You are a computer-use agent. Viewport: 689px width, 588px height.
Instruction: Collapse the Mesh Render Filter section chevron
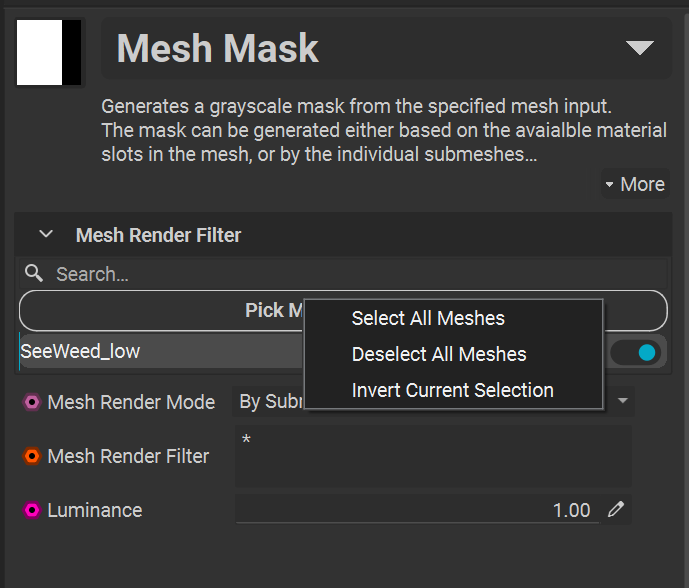45,235
